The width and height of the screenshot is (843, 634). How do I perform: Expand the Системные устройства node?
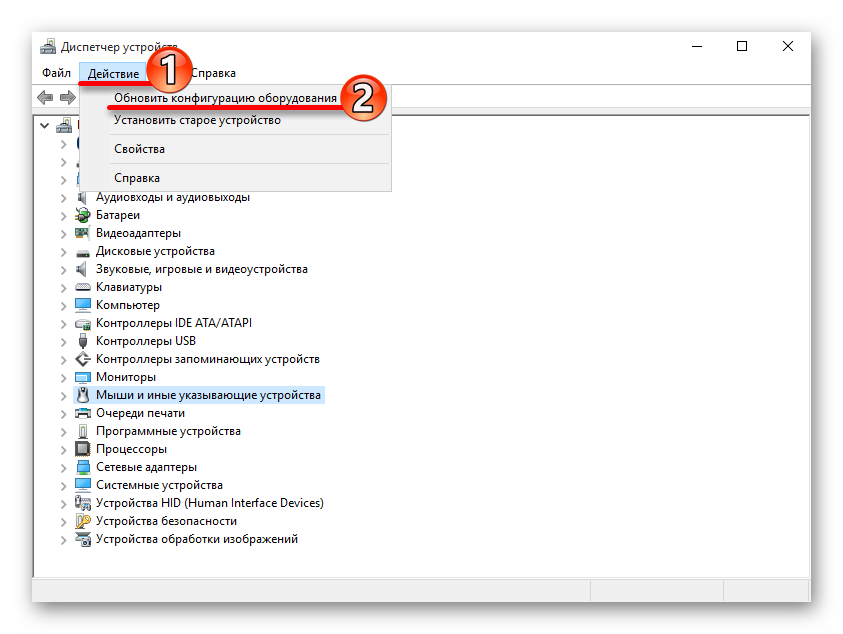[63, 485]
